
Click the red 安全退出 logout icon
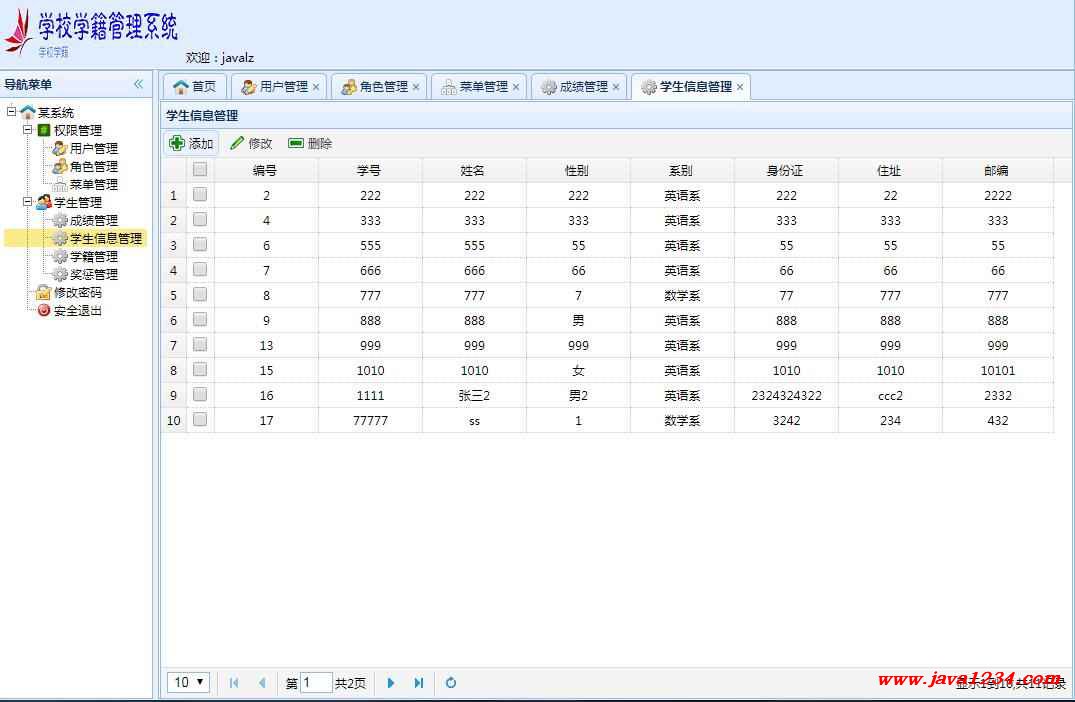tap(43, 311)
